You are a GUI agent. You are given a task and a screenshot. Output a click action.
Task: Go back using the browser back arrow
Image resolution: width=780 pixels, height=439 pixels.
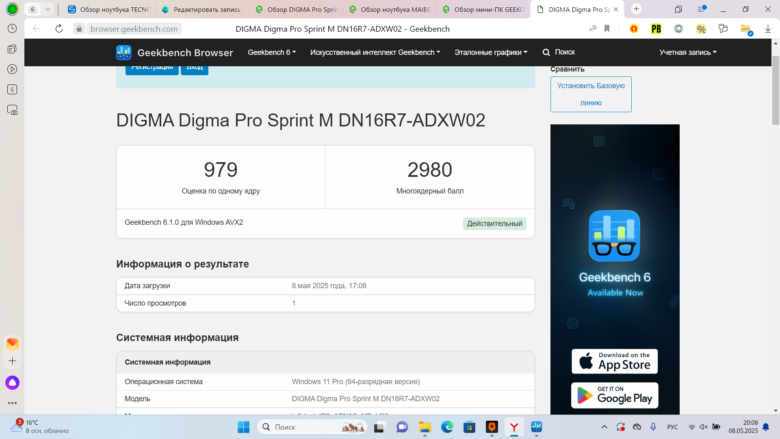pos(36,29)
